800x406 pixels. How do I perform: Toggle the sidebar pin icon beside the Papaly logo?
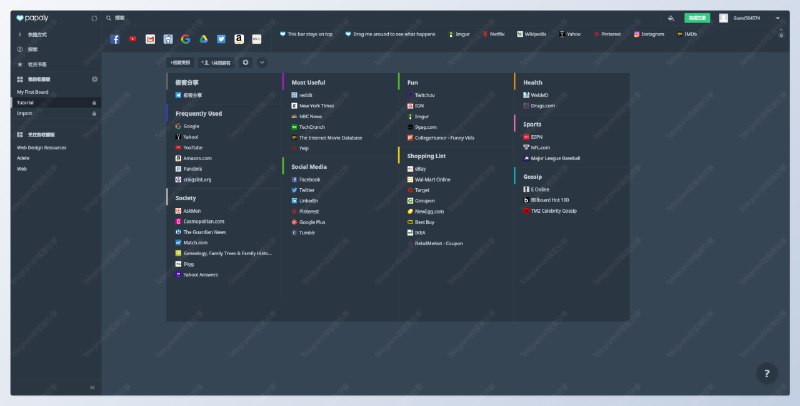pyautogui.click(x=94, y=18)
